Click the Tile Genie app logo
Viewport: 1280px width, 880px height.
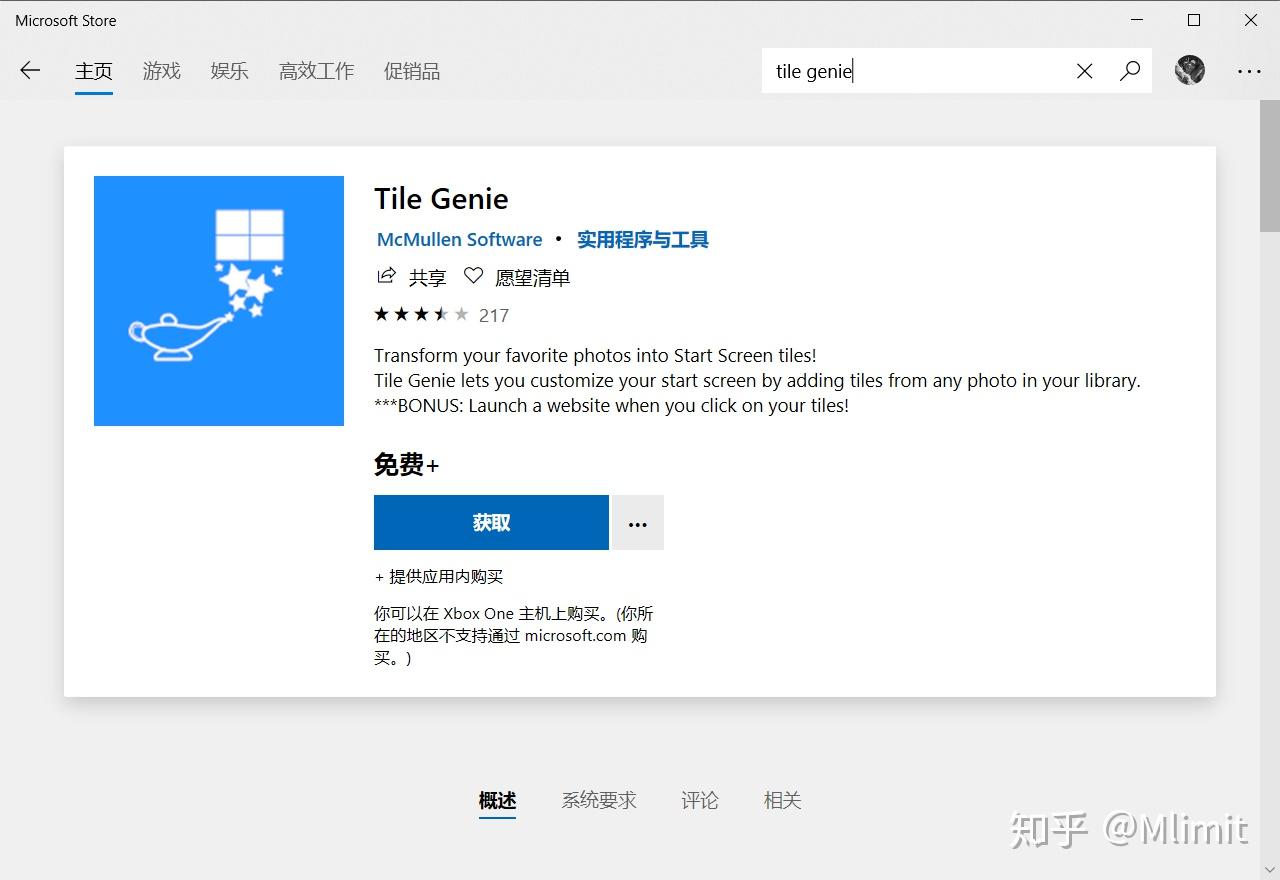219,301
